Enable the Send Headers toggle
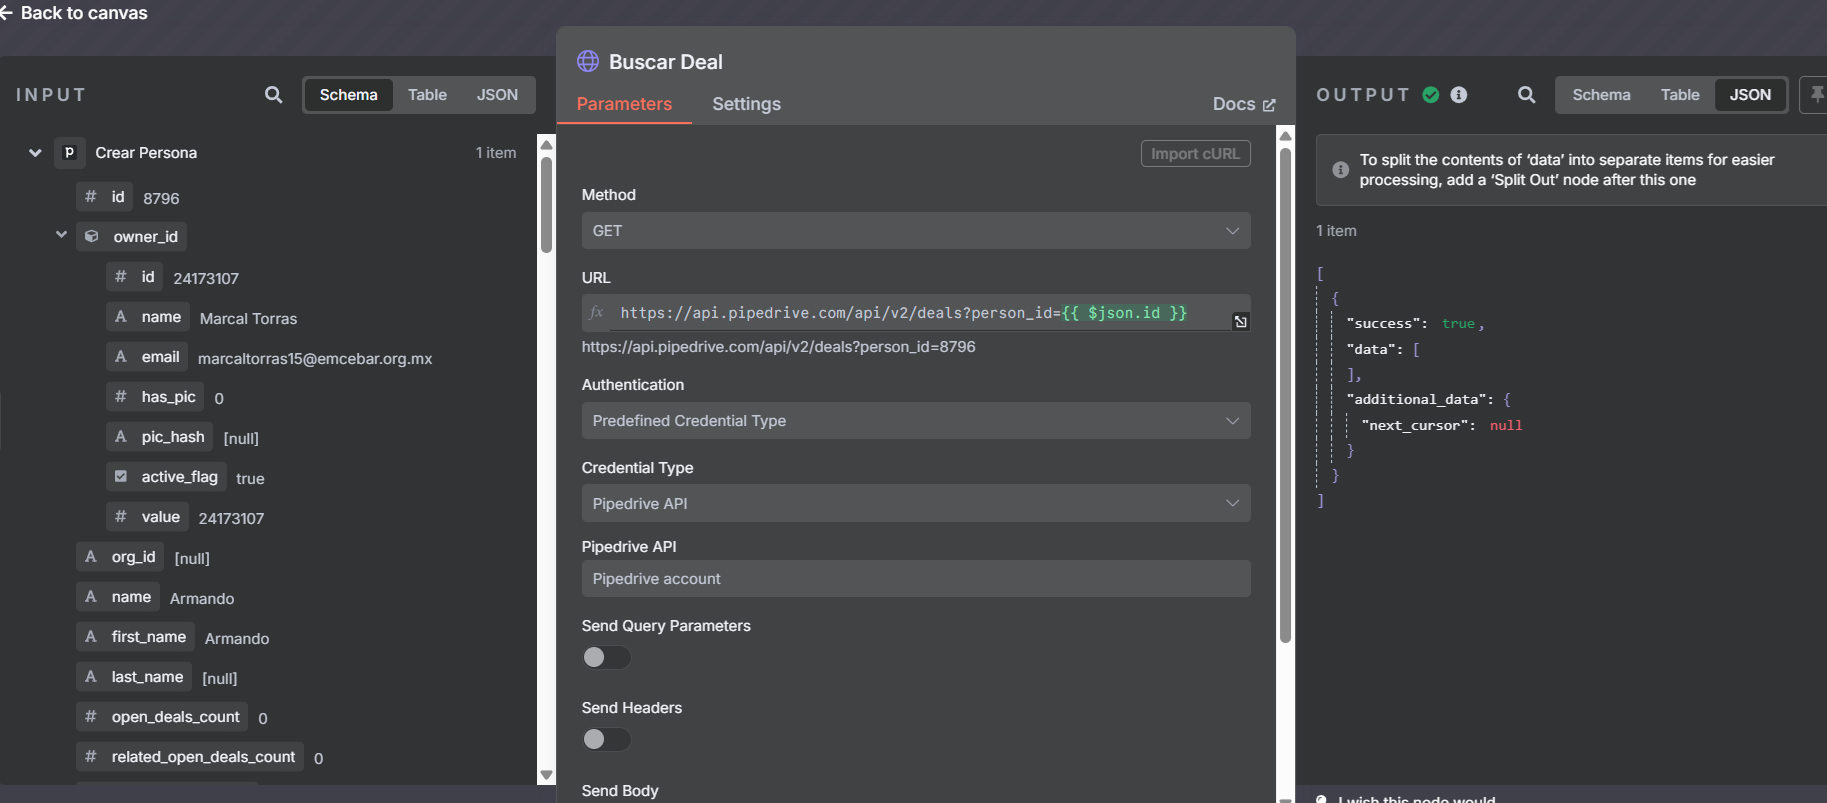 pos(606,739)
